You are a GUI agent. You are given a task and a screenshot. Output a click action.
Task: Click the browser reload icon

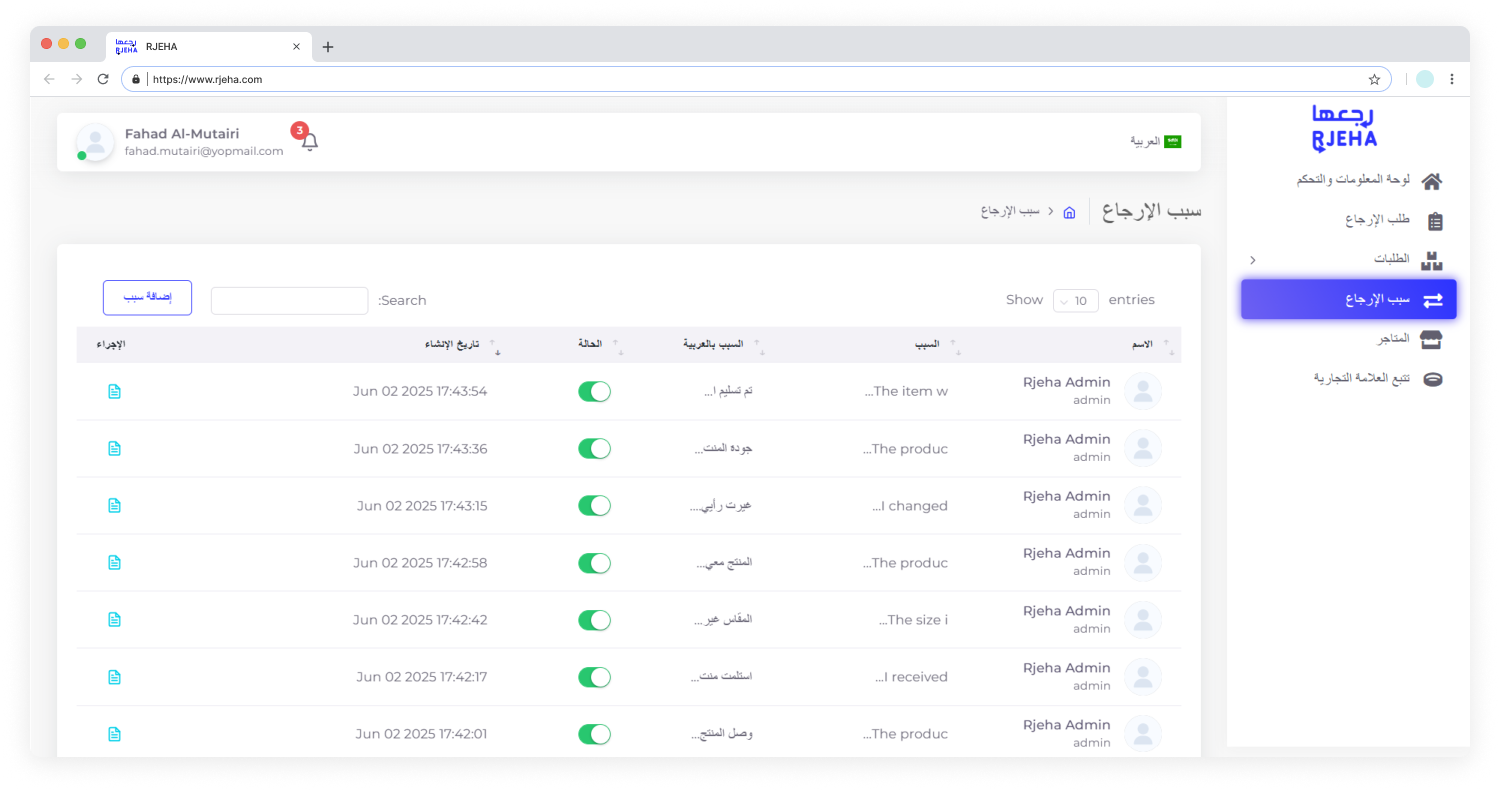click(x=102, y=79)
